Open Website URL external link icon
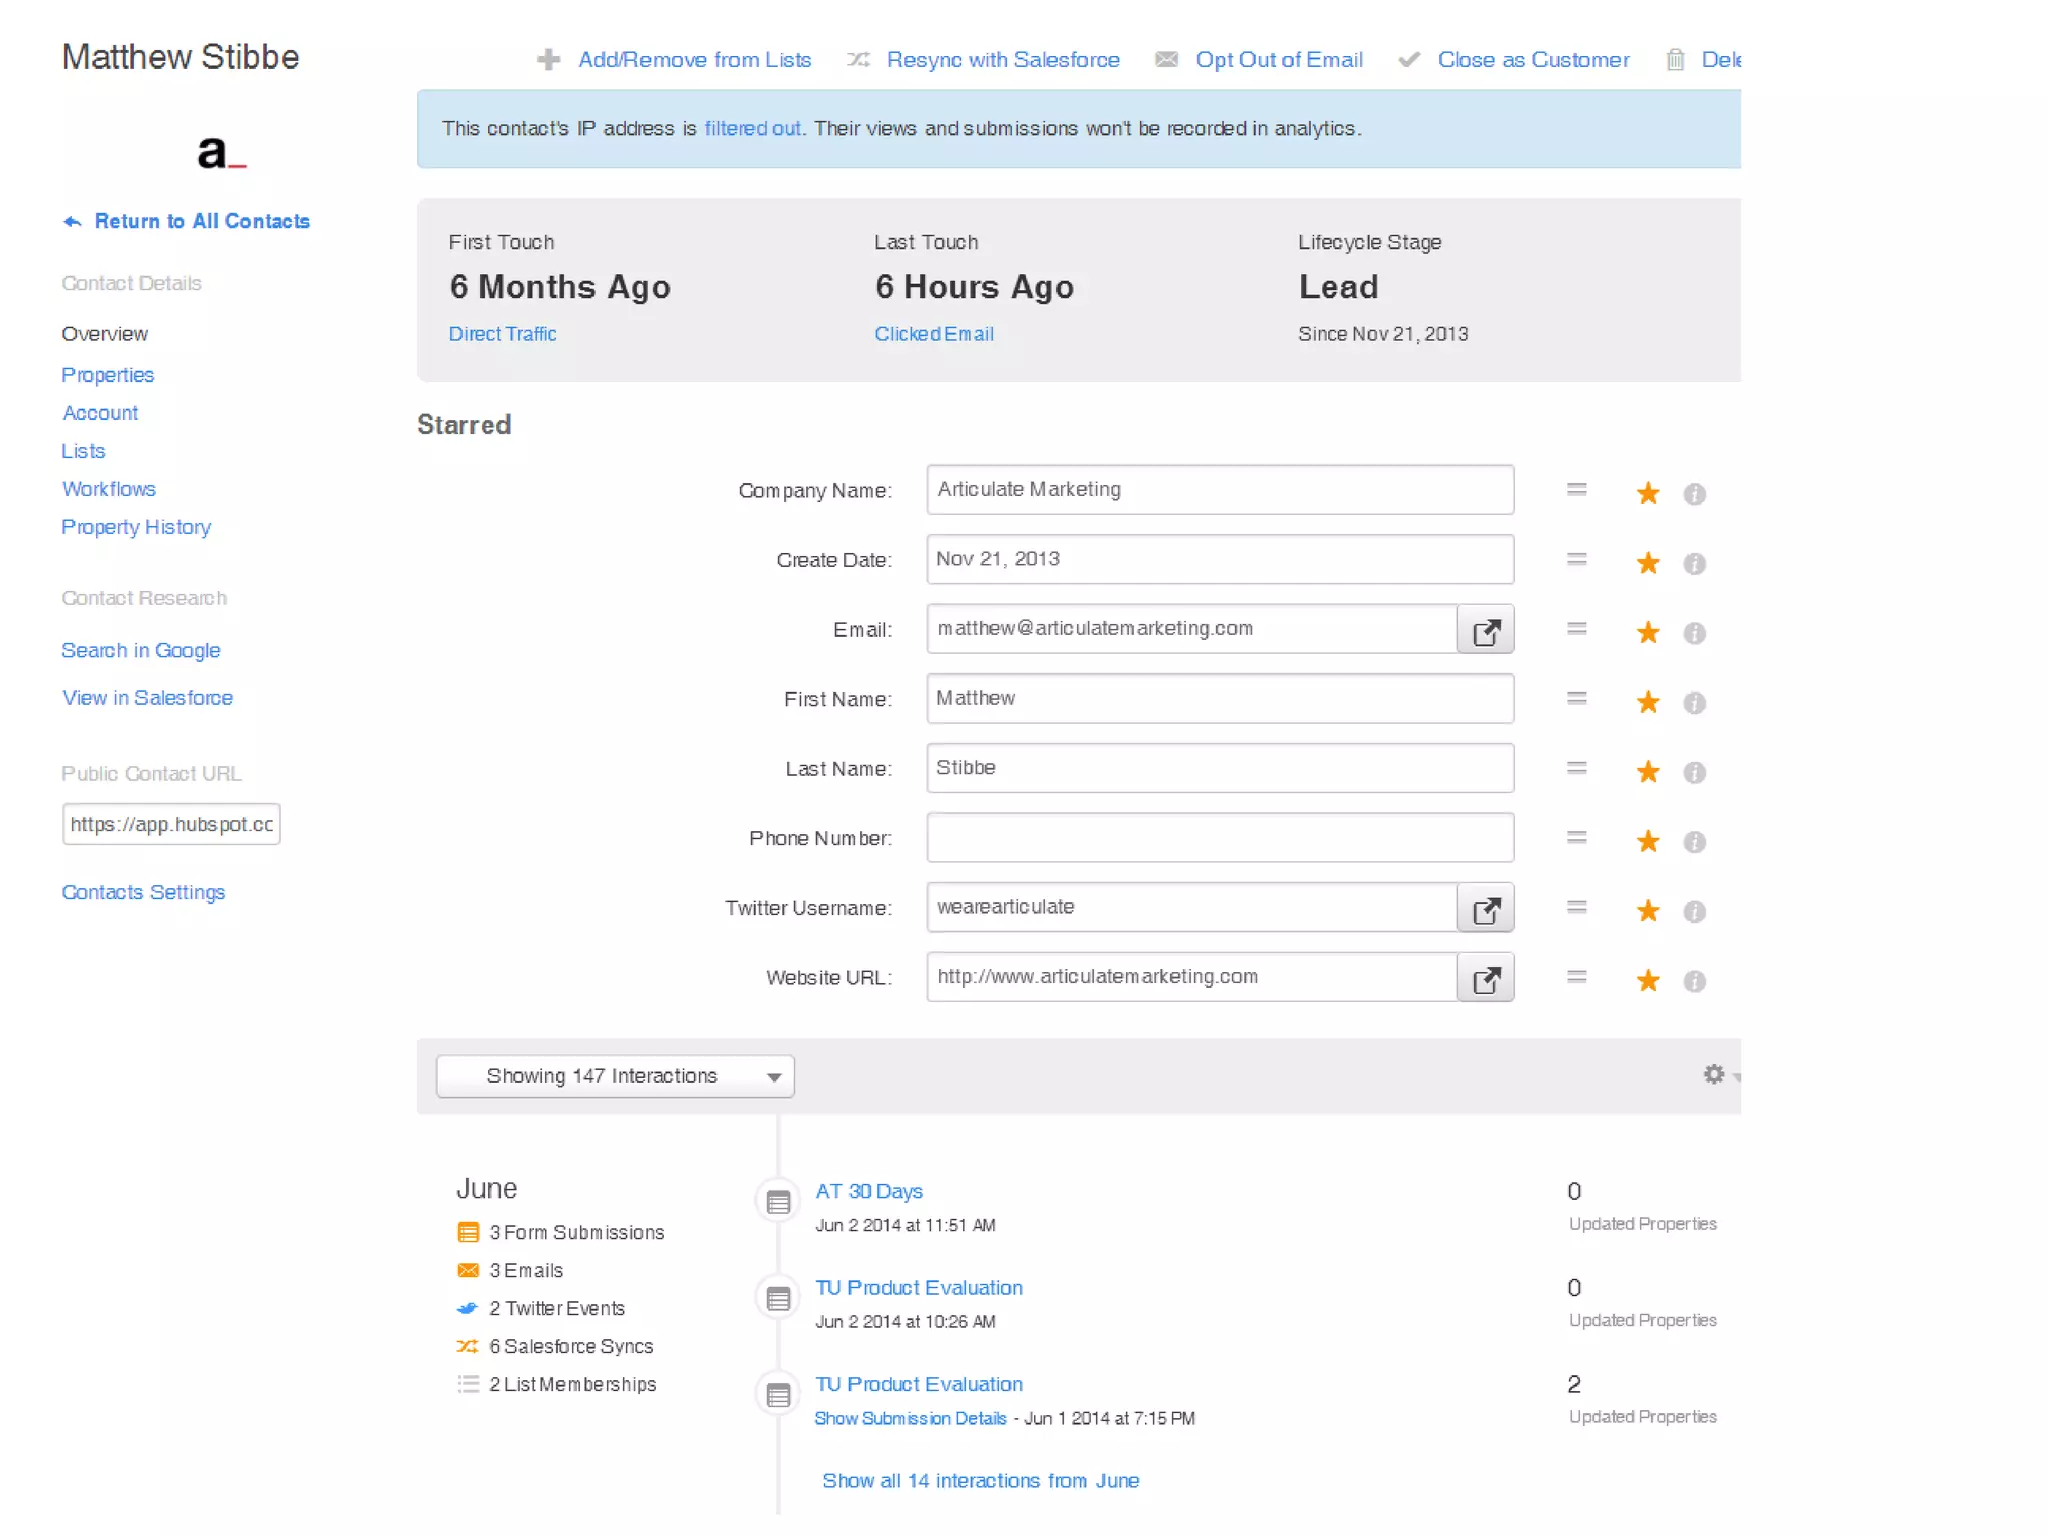Viewport: 2048px width, 1536px height. (x=1485, y=978)
